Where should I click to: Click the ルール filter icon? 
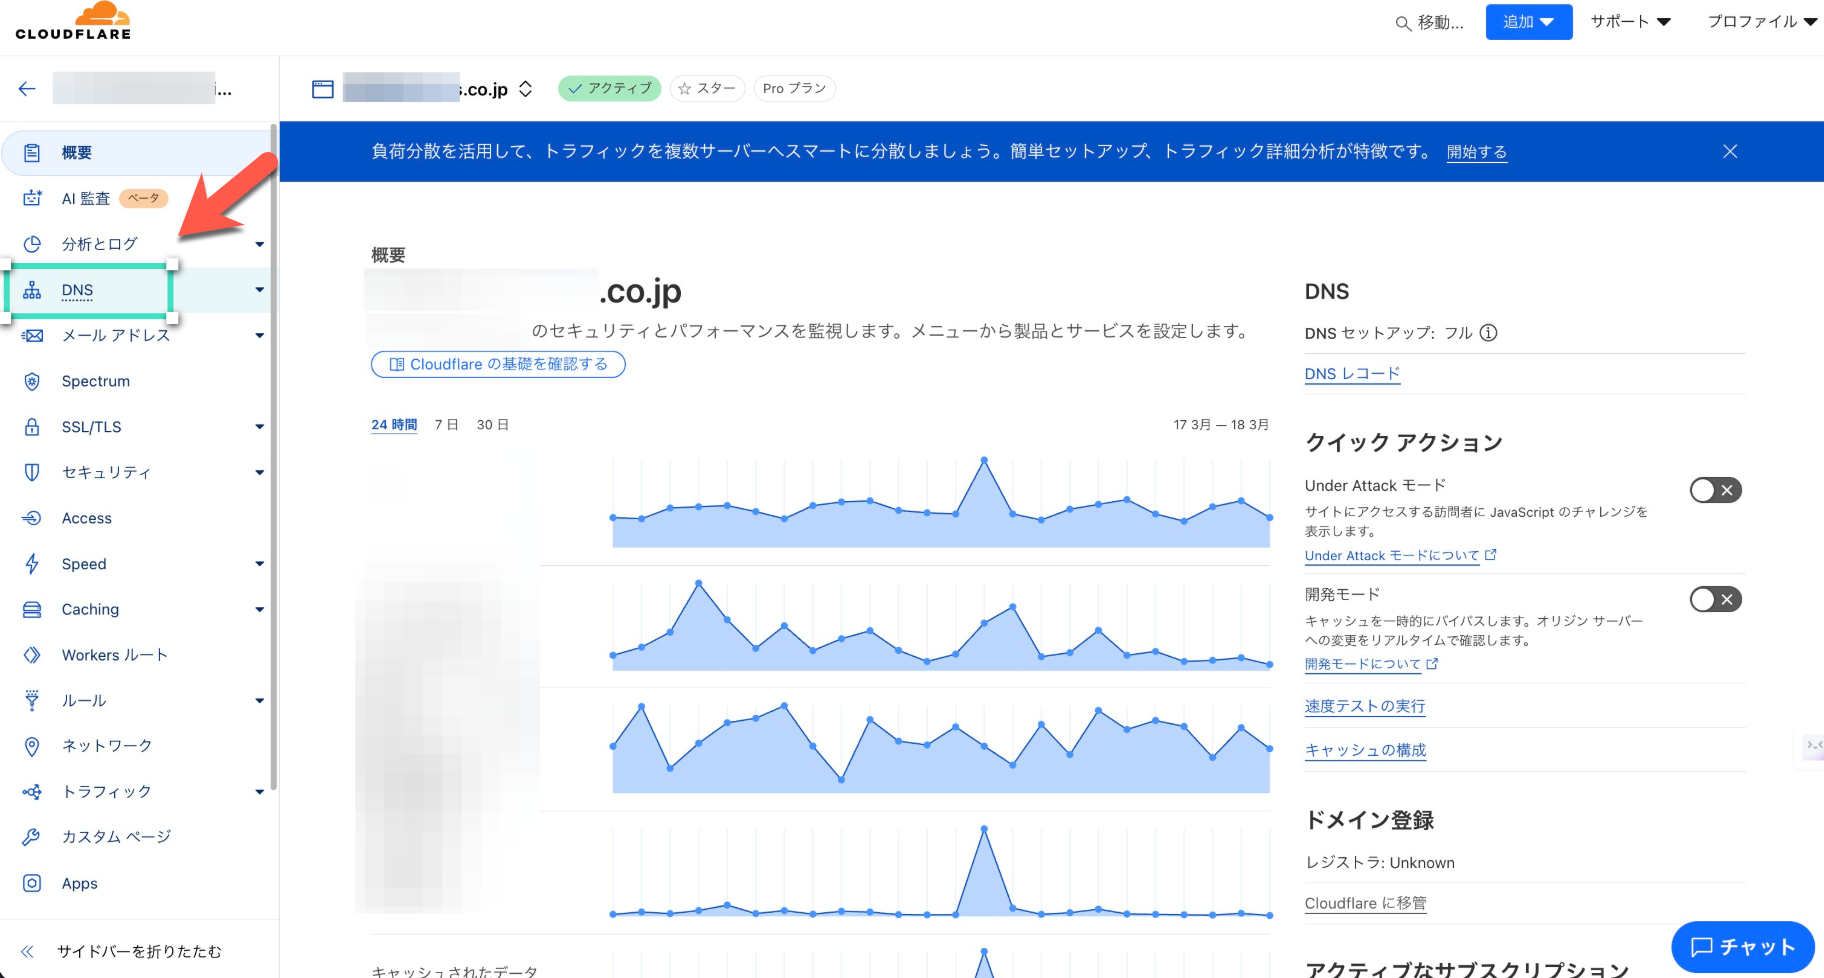pyautogui.click(x=32, y=700)
